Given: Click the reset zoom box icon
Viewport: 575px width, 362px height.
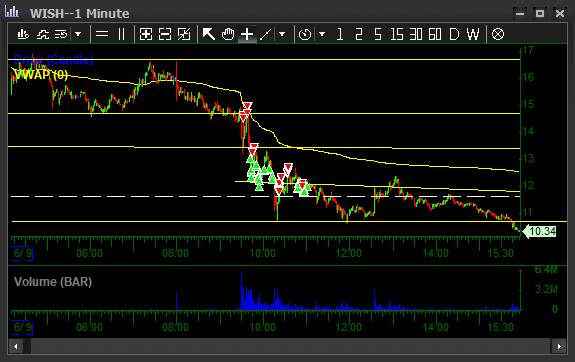Looking at the screenshot, I should [x=184, y=34].
